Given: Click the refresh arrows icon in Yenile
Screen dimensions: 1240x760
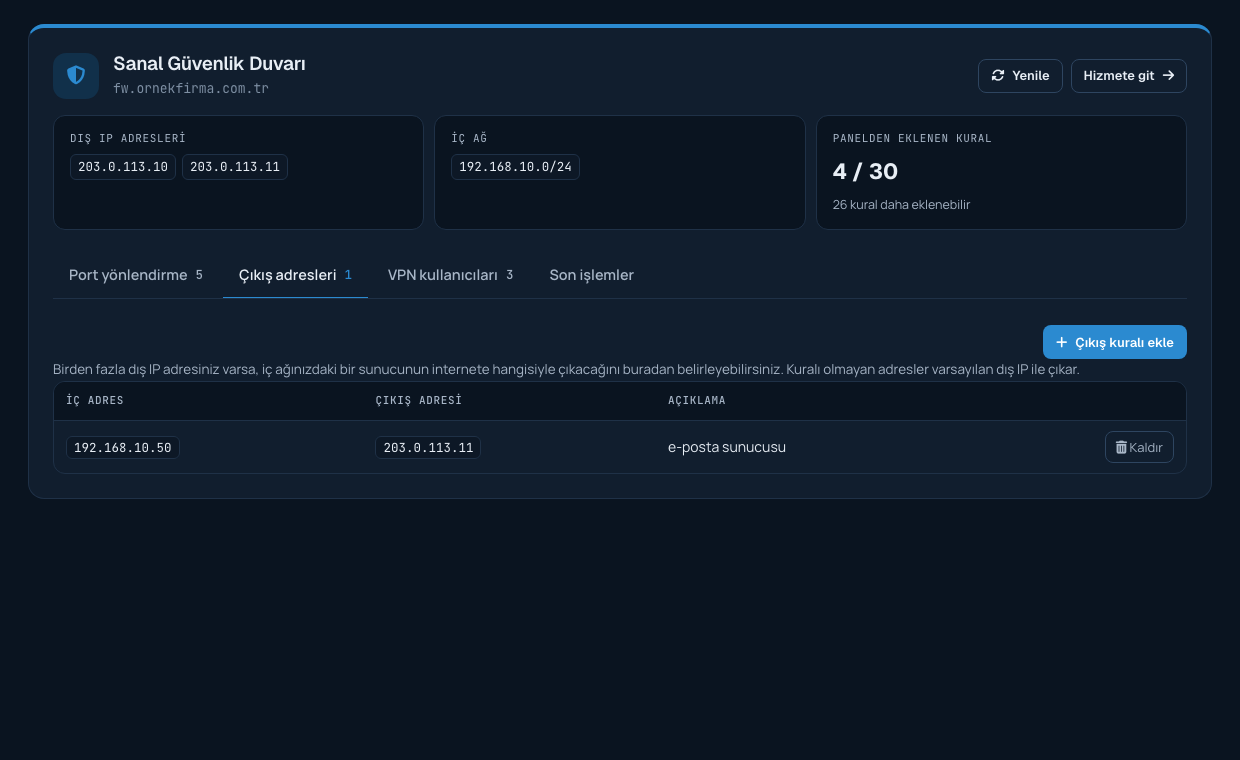Looking at the screenshot, I should [998, 76].
